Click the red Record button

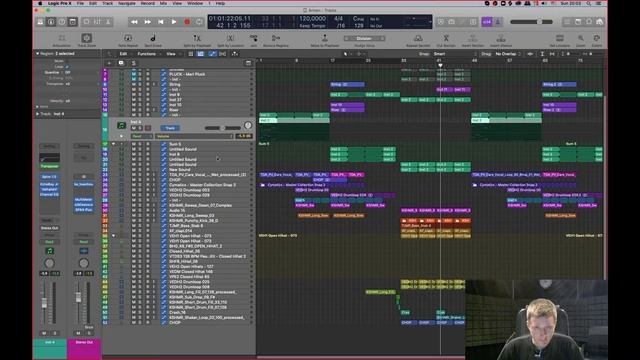pos(187,22)
